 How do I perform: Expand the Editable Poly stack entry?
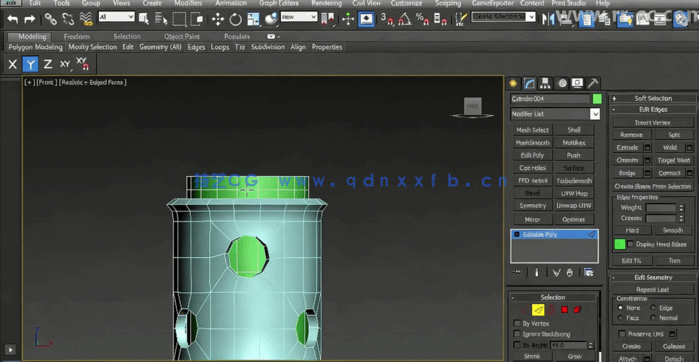[517, 234]
